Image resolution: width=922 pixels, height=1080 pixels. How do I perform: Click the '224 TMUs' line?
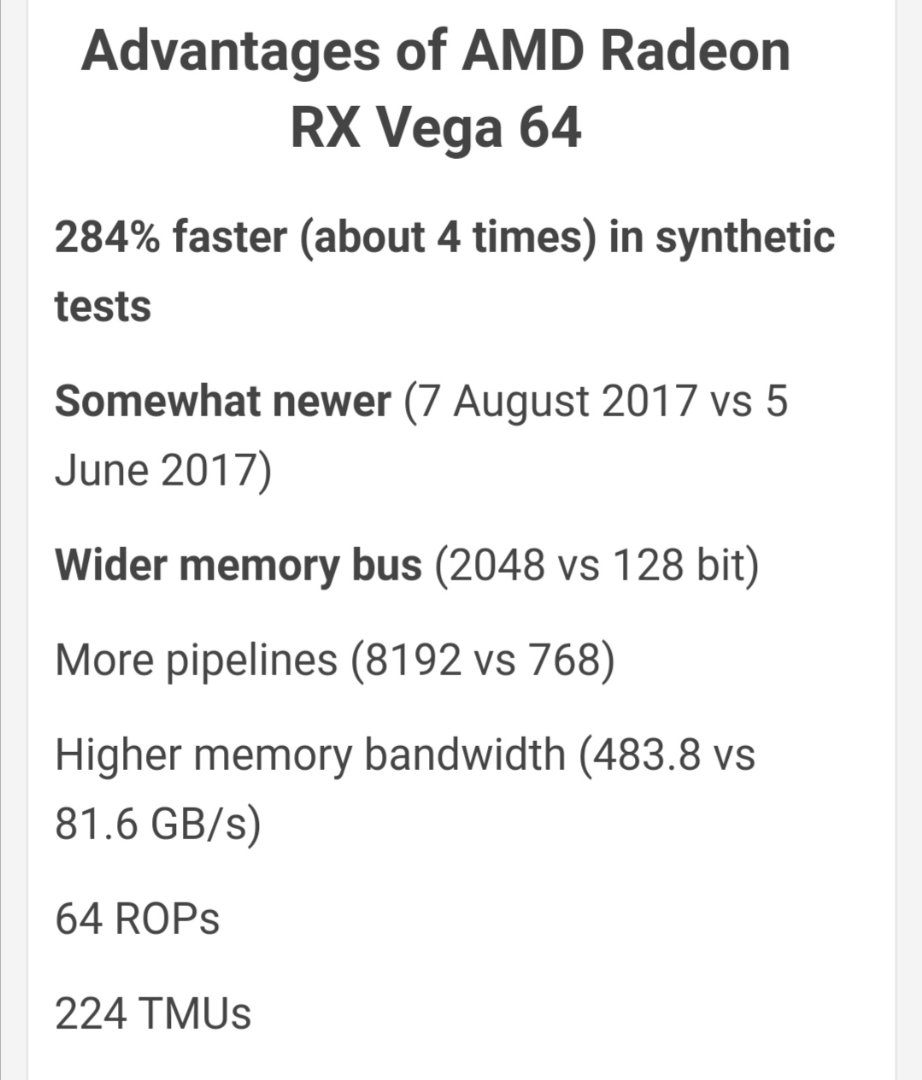(152, 1015)
